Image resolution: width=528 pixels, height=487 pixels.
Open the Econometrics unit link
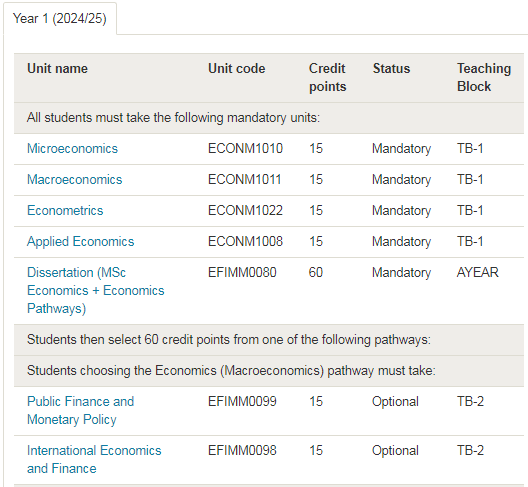tap(65, 210)
